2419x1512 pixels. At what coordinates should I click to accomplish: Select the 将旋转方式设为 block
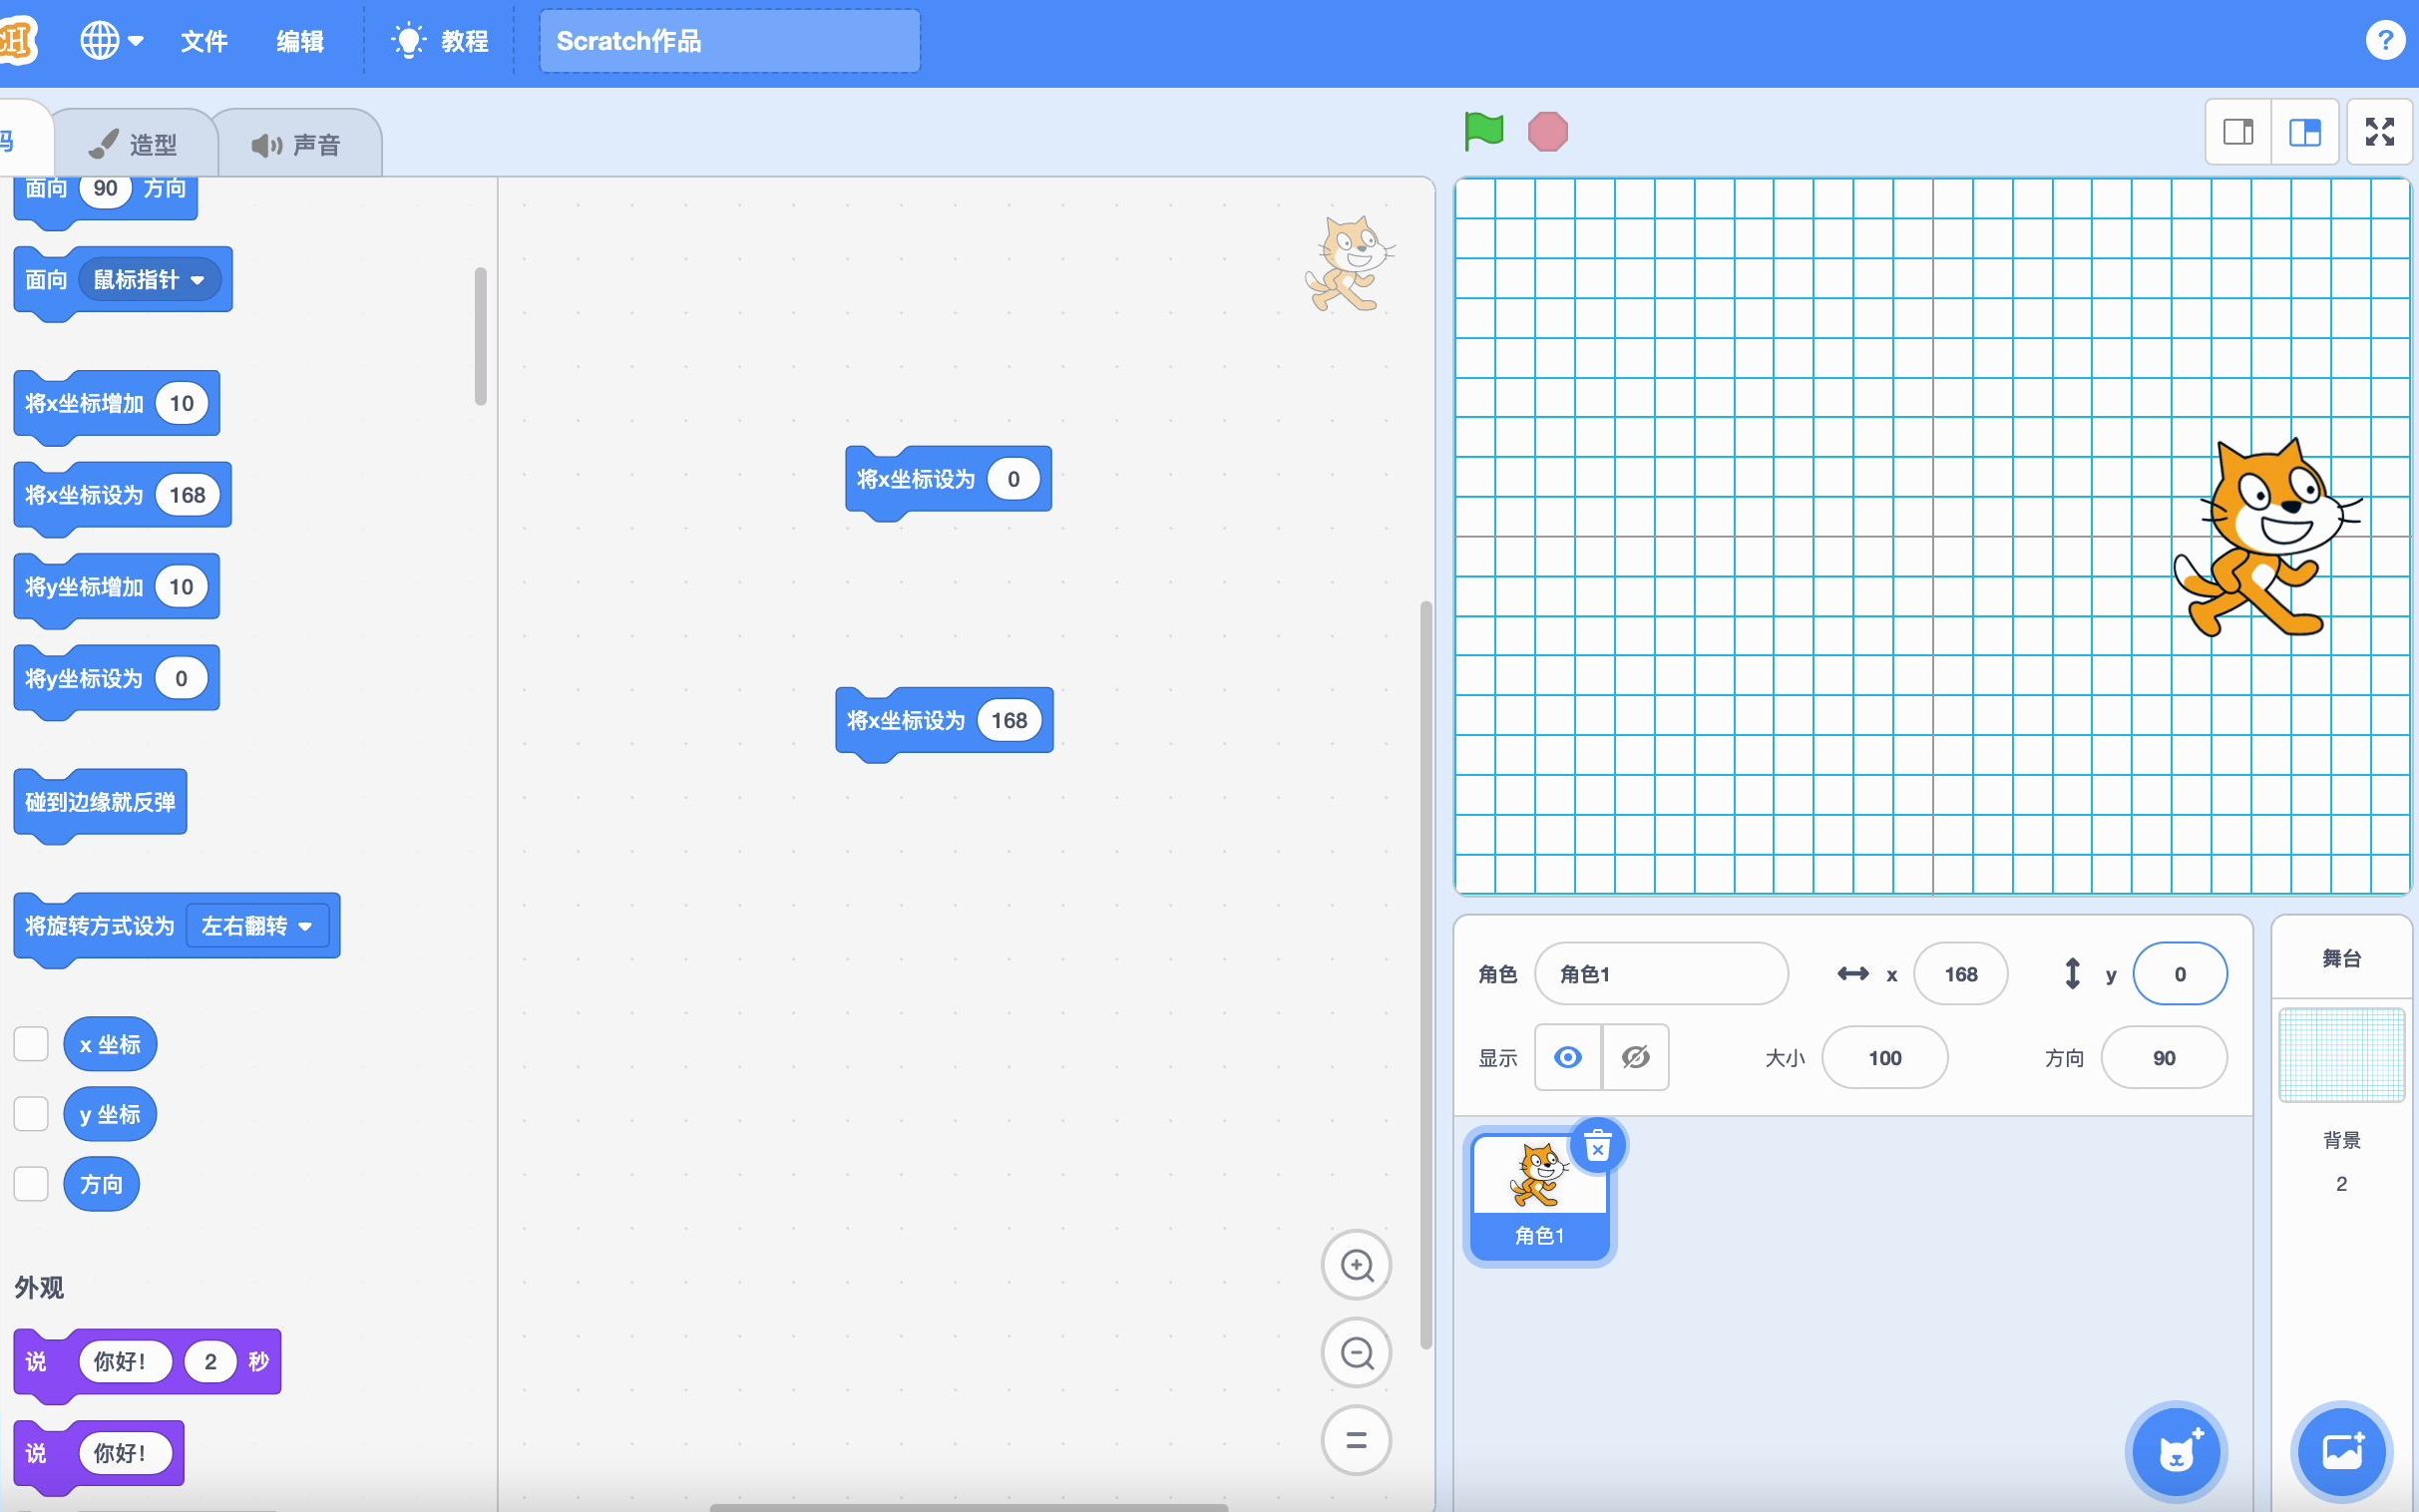pos(97,925)
